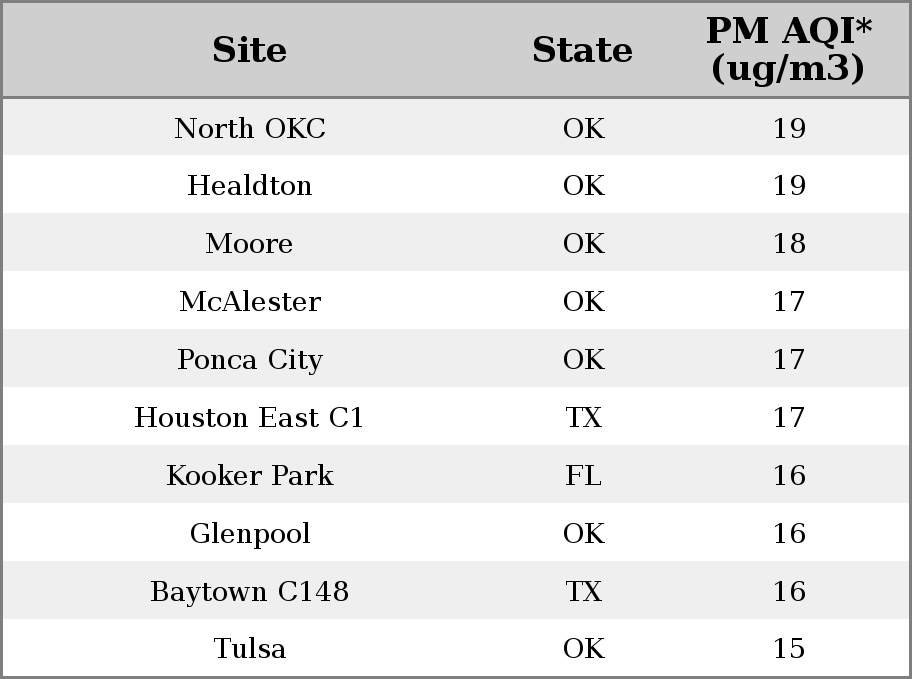Image resolution: width=912 pixels, height=679 pixels.
Task: Select the North OKC site cell
Action: [x=250, y=128]
